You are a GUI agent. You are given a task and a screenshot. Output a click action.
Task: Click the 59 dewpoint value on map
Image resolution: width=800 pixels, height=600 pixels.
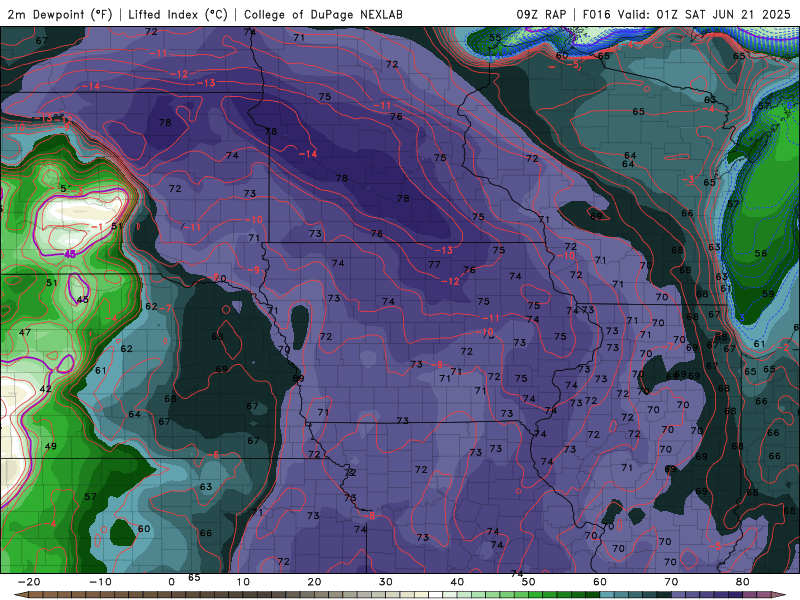pyautogui.click(x=768, y=294)
